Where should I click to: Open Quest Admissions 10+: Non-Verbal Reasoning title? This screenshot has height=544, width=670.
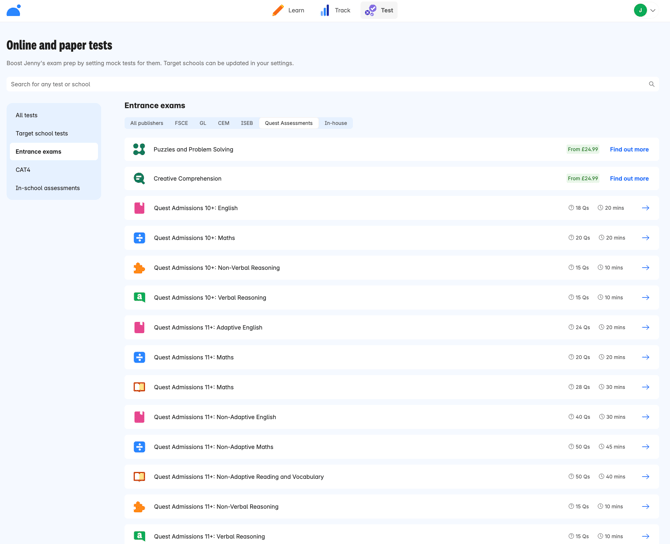(217, 268)
